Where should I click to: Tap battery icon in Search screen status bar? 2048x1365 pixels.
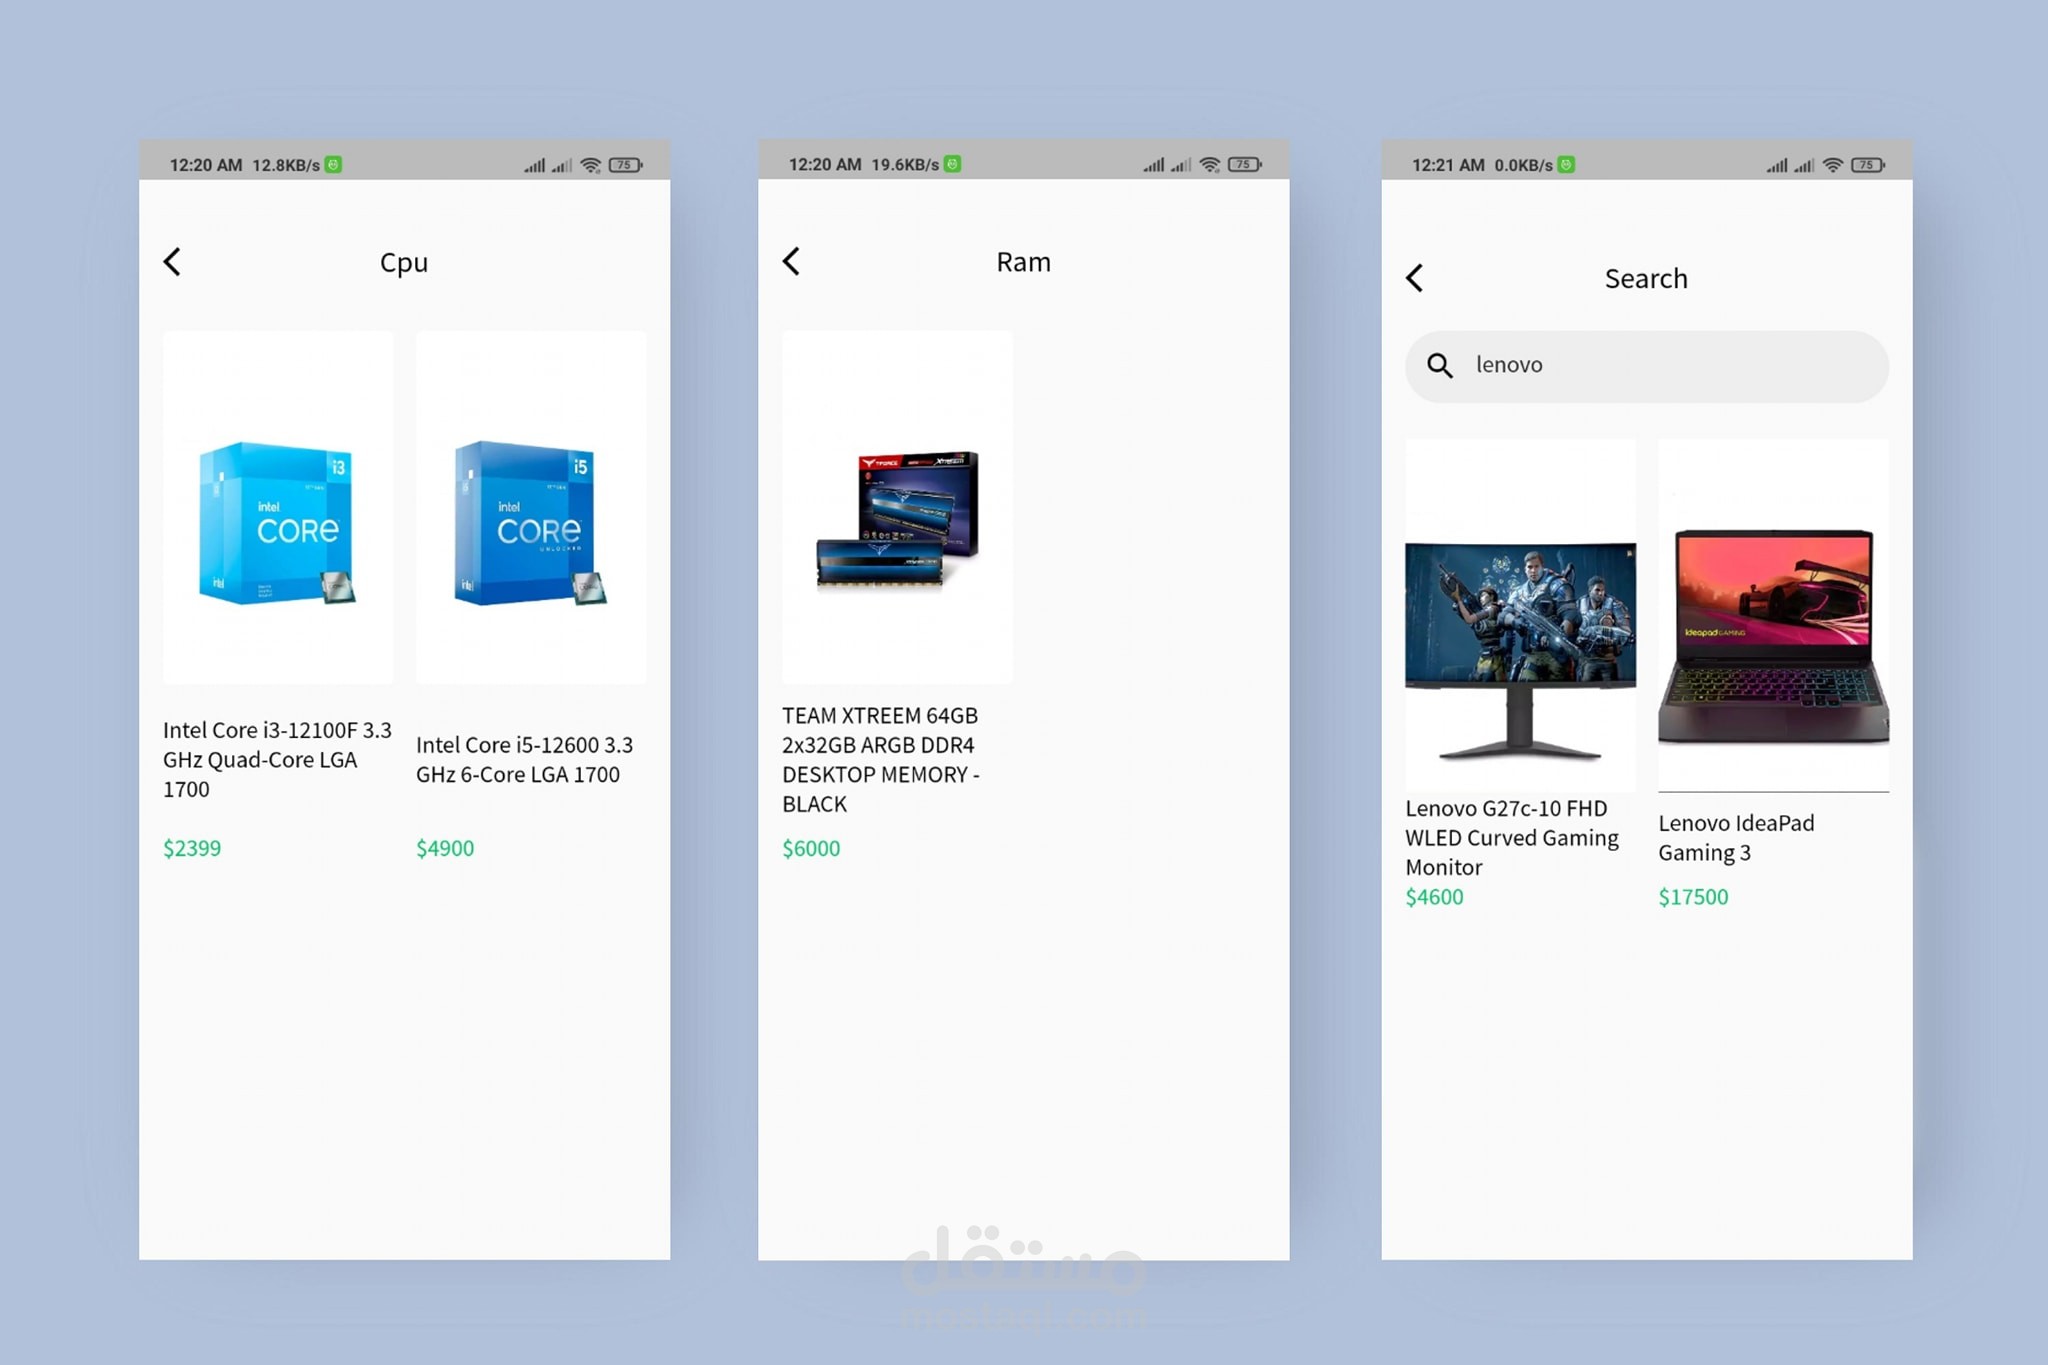click(x=1867, y=165)
